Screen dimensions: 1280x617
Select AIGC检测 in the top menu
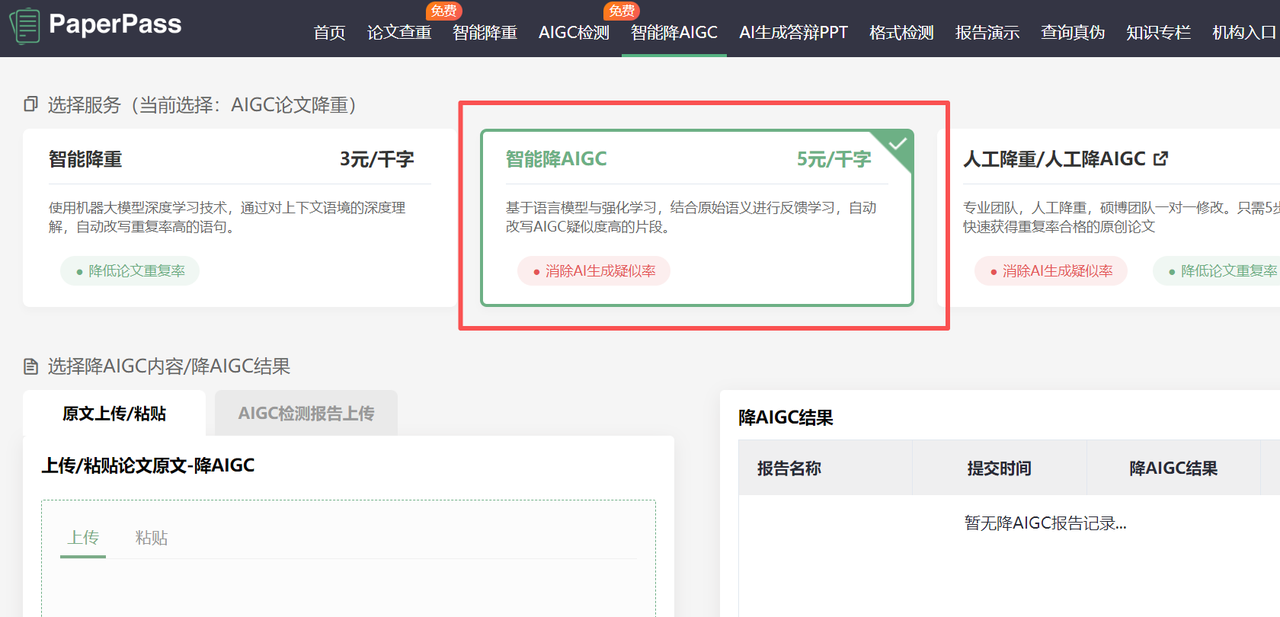point(574,32)
